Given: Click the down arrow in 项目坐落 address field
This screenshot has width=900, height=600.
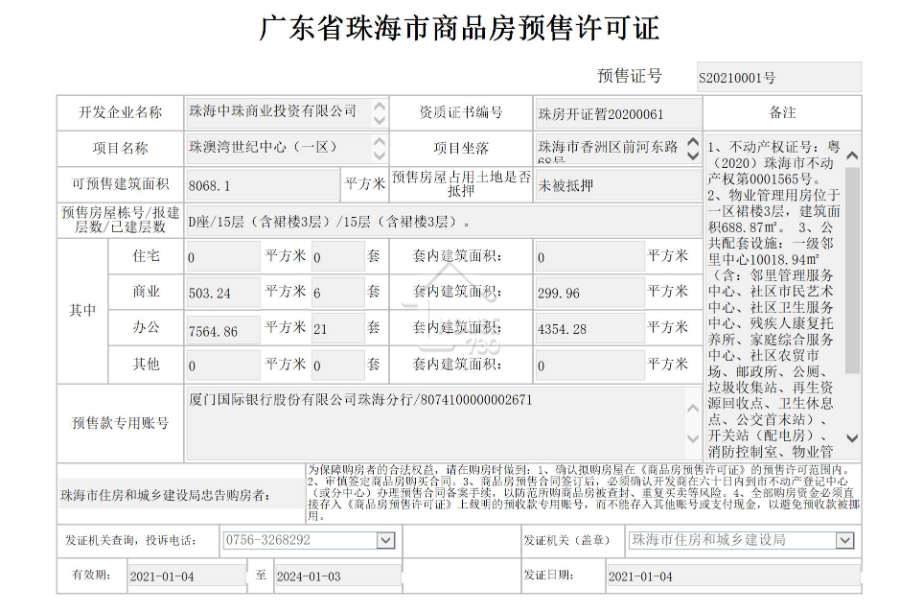Looking at the screenshot, I should click(693, 155).
